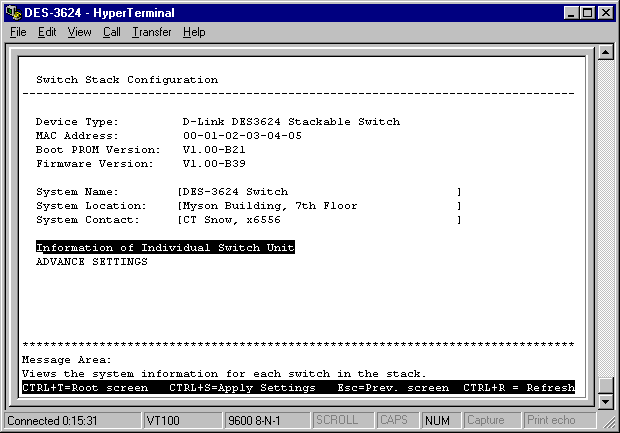Open the View menu
Screen dimensions: 620x433
point(79,32)
